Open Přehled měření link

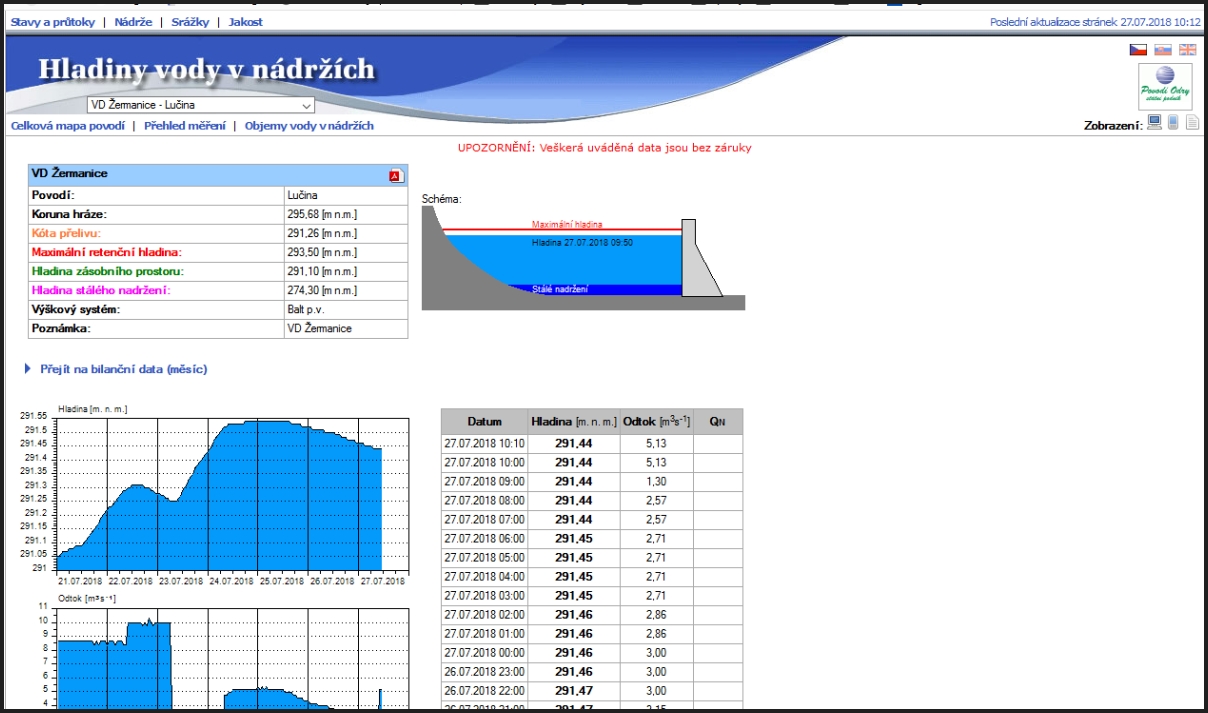coord(184,126)
